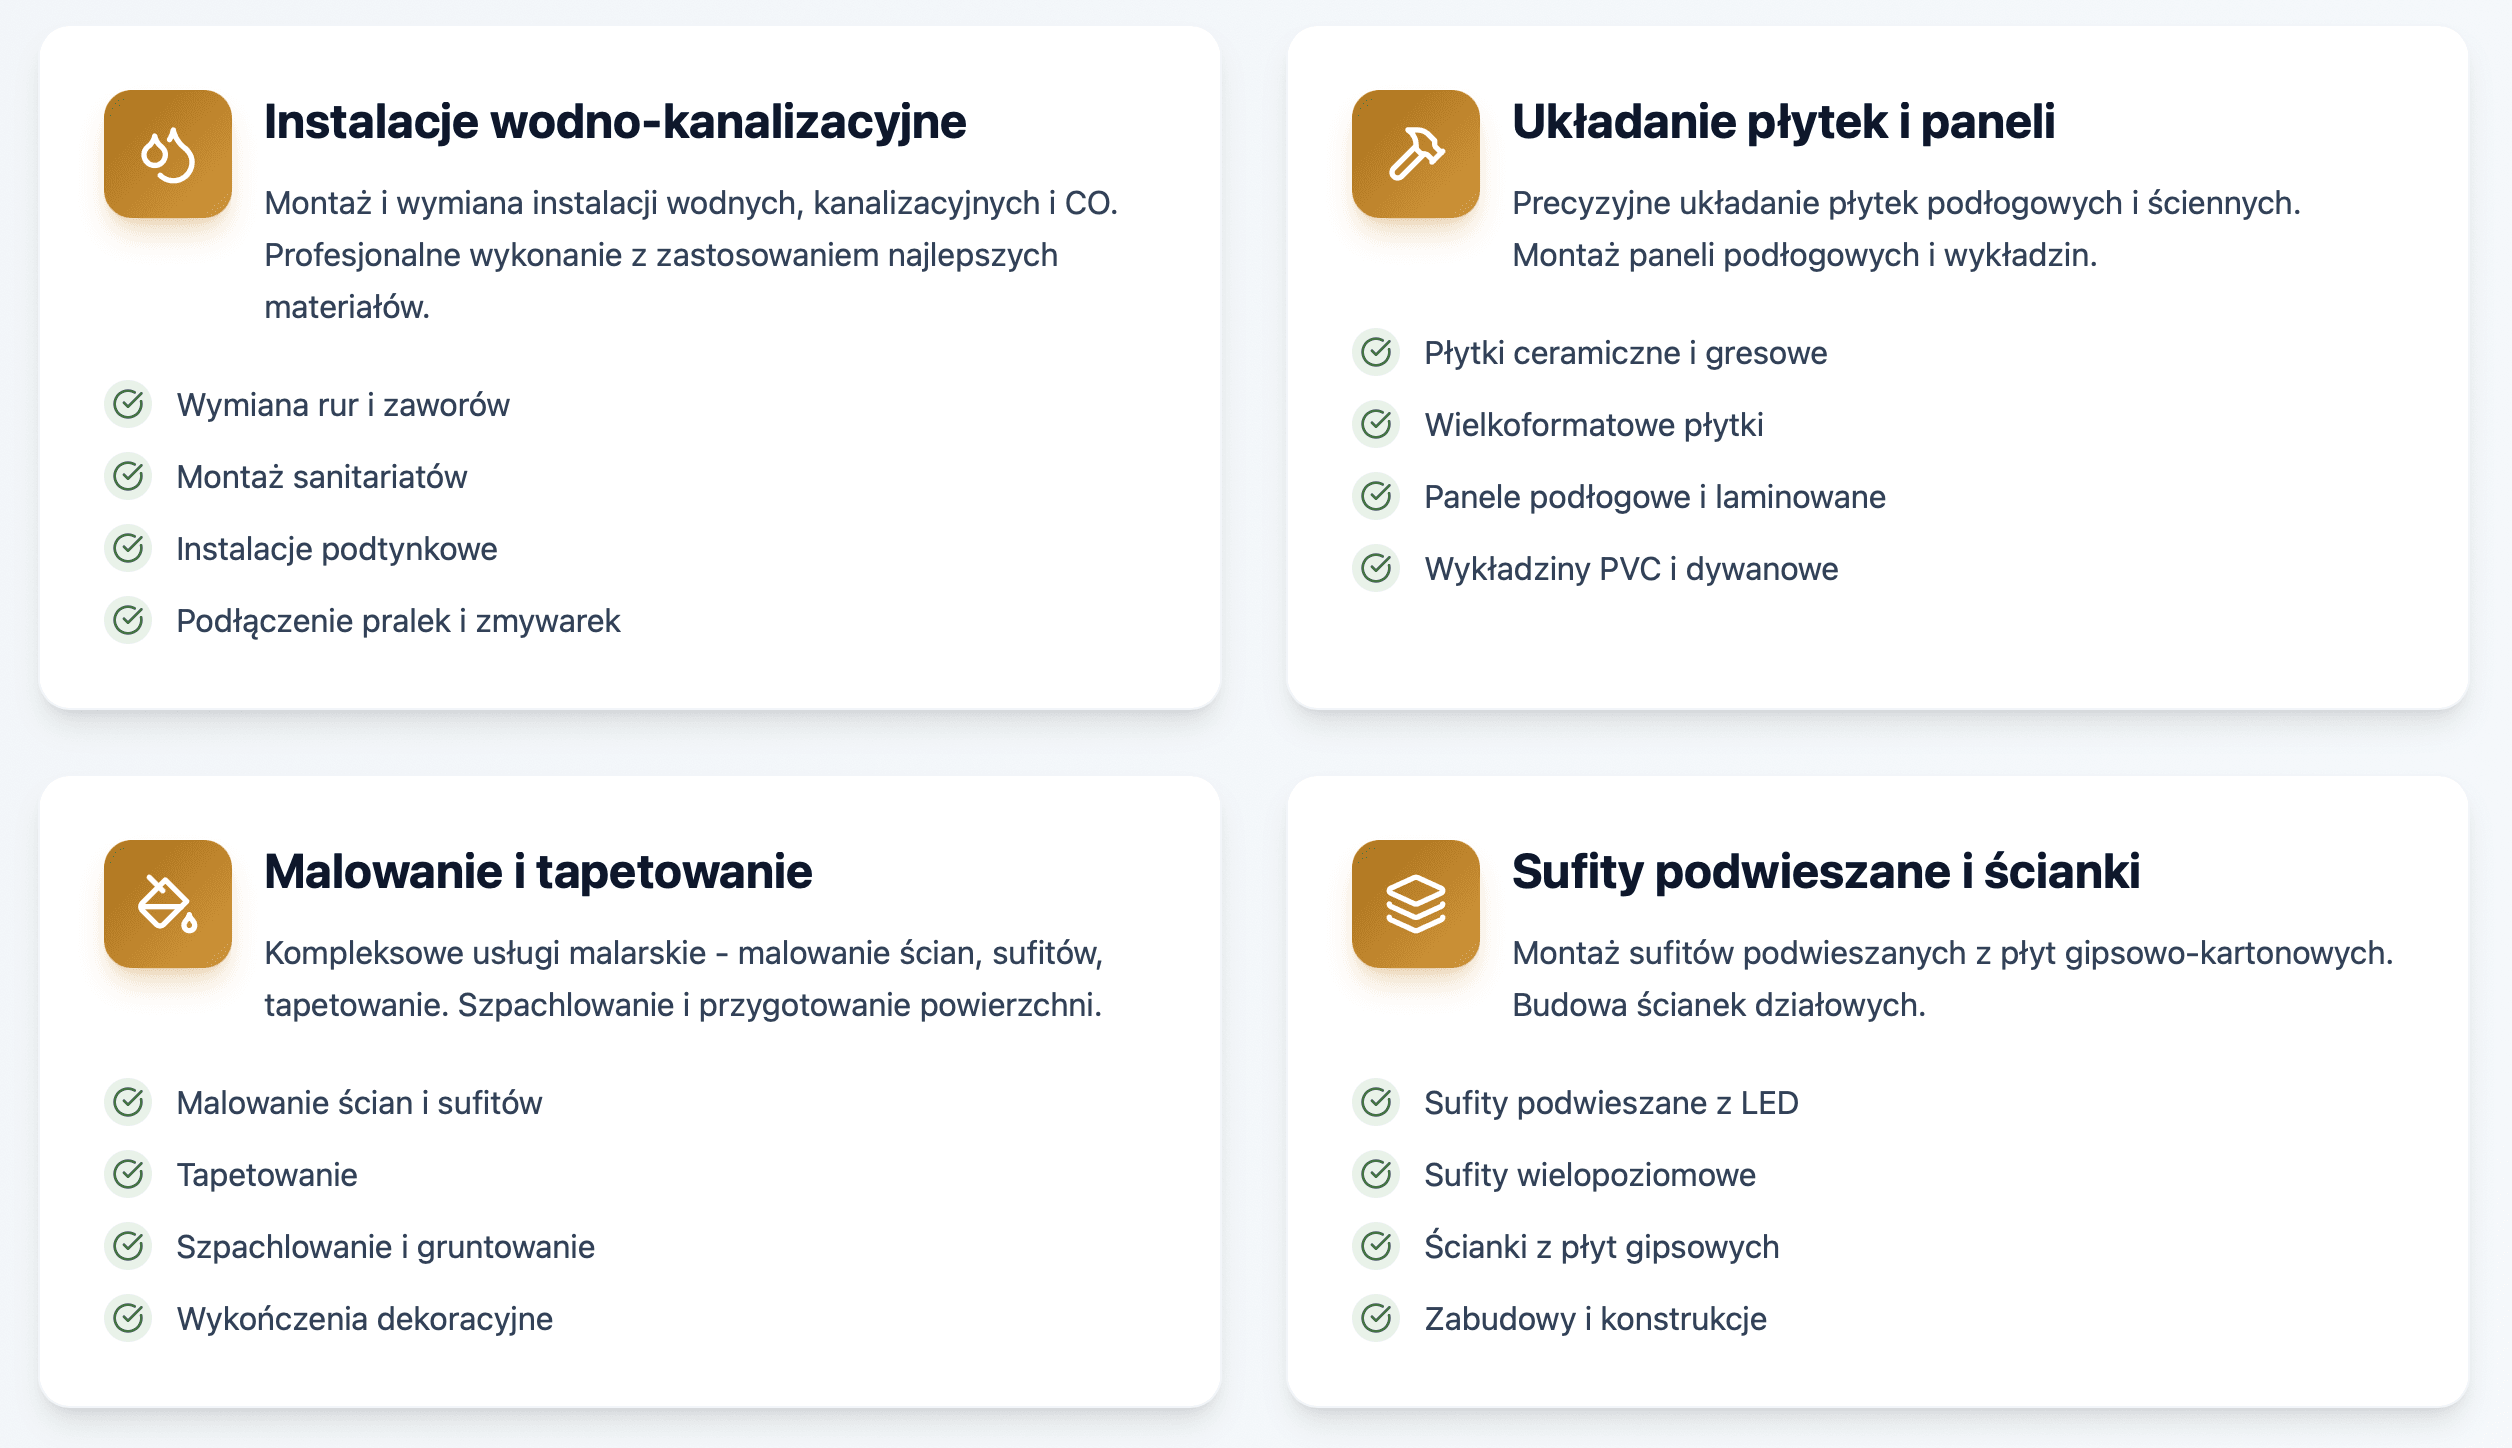Select the Sufity podwieszane i ścianki heading
This screenshot has height=1448, width=2512.
pyautogui.click(x=1825, y=872)
